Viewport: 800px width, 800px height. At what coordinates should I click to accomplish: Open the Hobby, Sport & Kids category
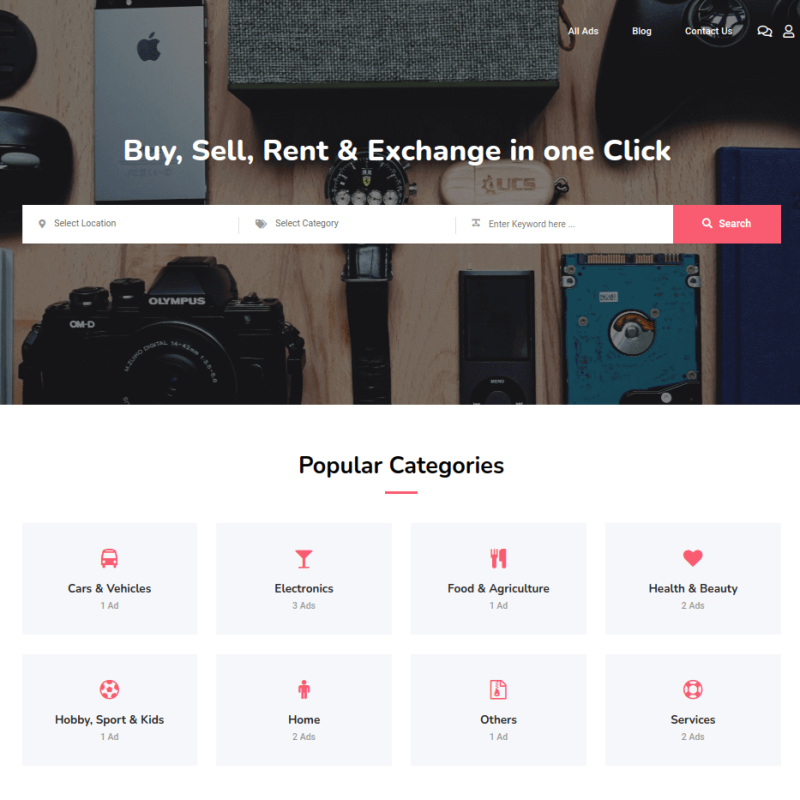click(x=109, y=720)
